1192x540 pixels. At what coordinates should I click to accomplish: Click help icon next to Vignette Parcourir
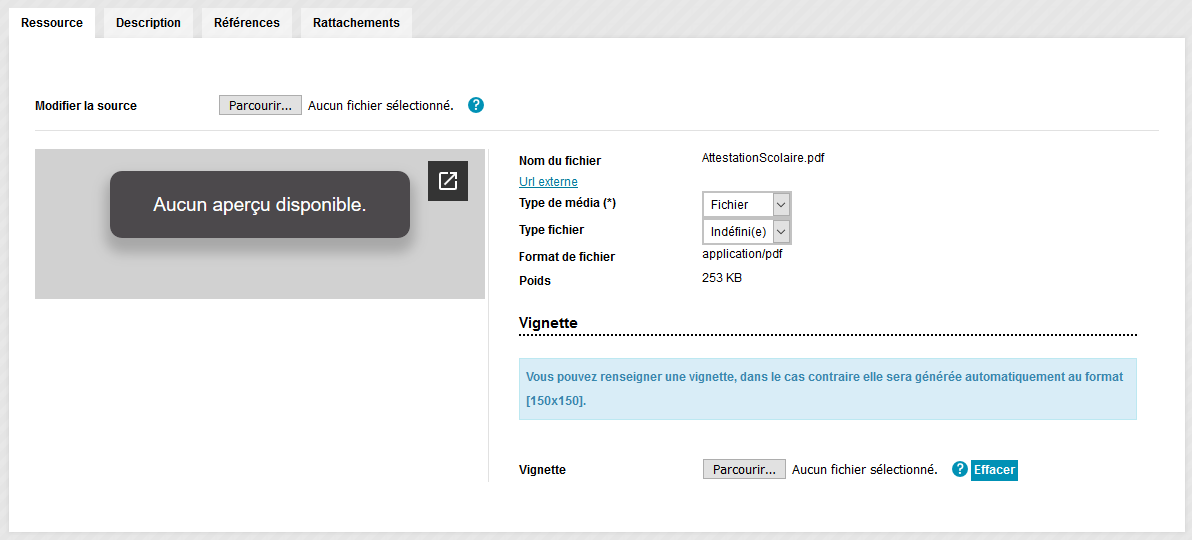pos(960,469)
